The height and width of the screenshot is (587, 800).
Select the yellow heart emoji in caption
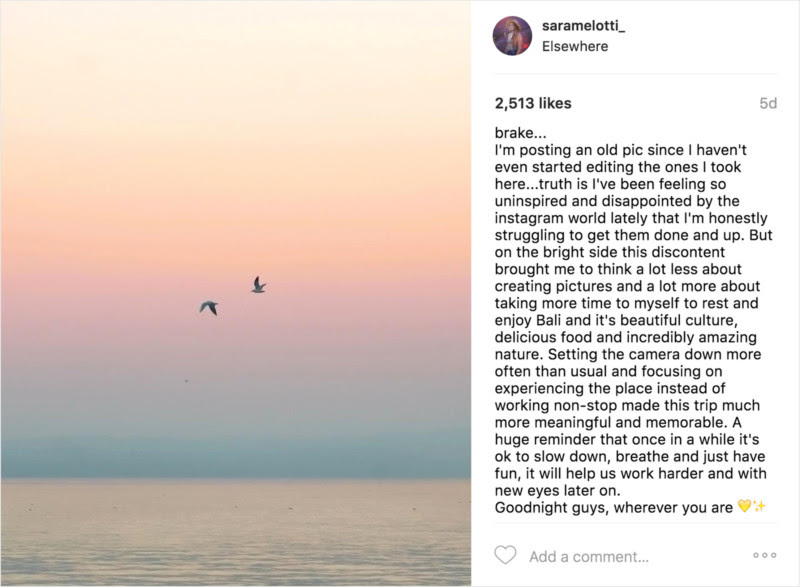tap(744, 506)
